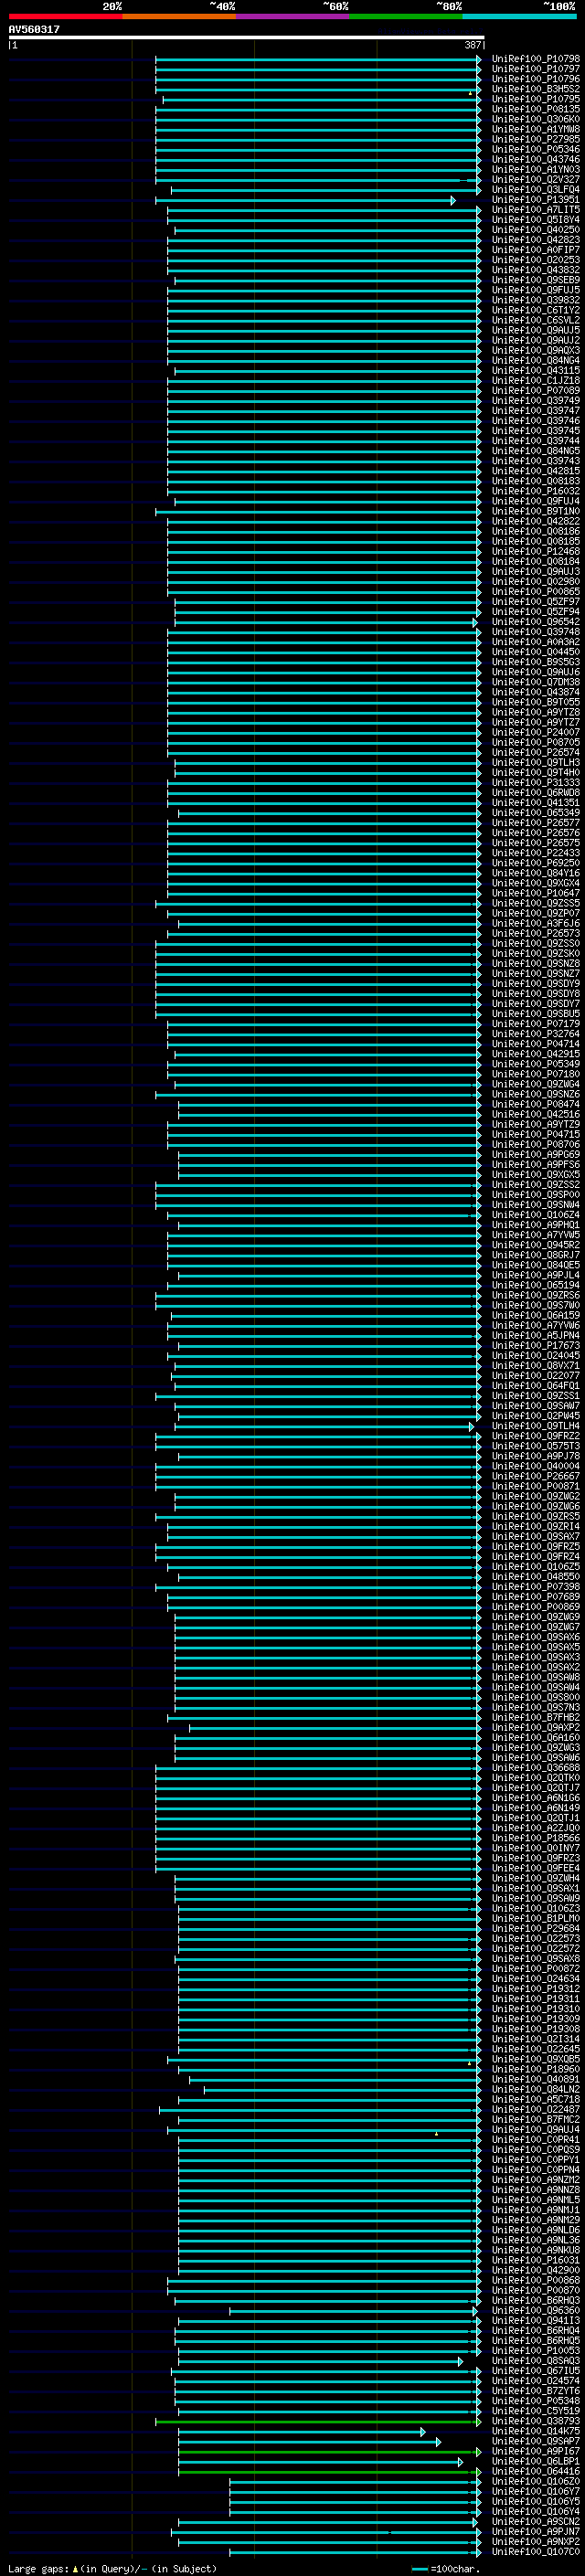Select hit UniRef100_P32764

click(536, 1034)
